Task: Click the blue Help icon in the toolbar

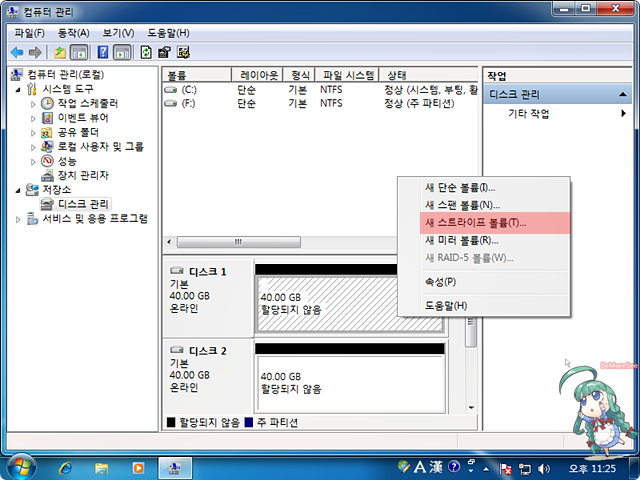Action: (102, 52)
